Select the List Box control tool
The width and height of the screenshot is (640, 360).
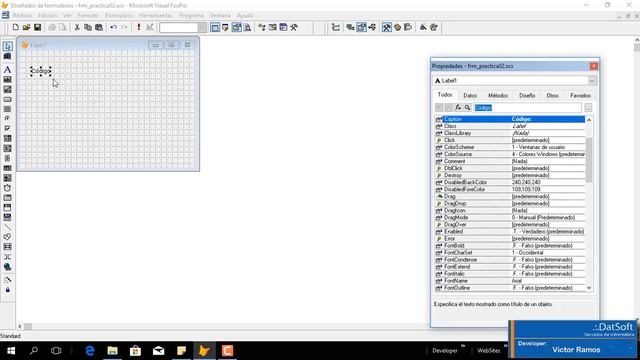pyautogui.click(x=7, y=148)
